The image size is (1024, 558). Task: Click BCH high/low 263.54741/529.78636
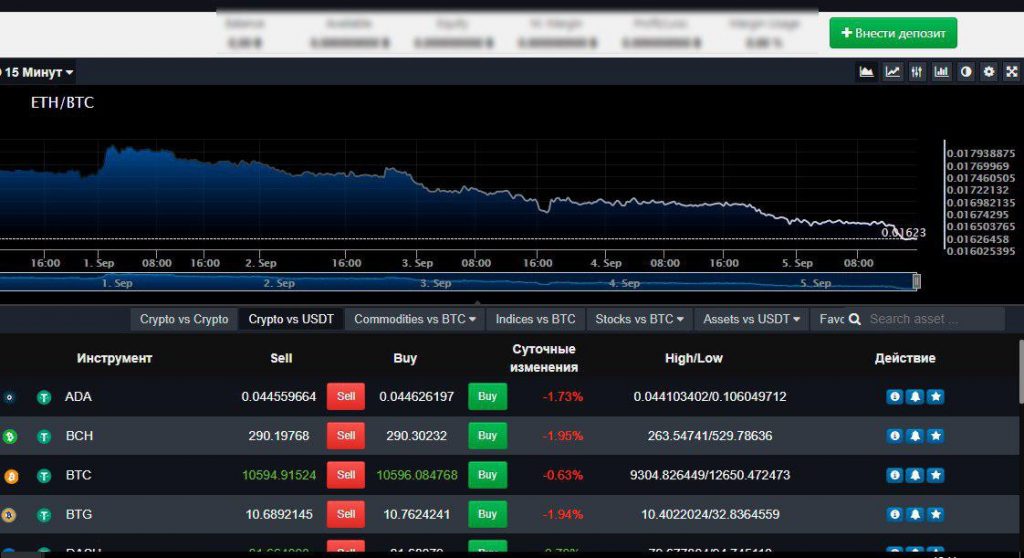tap(710, 436)
